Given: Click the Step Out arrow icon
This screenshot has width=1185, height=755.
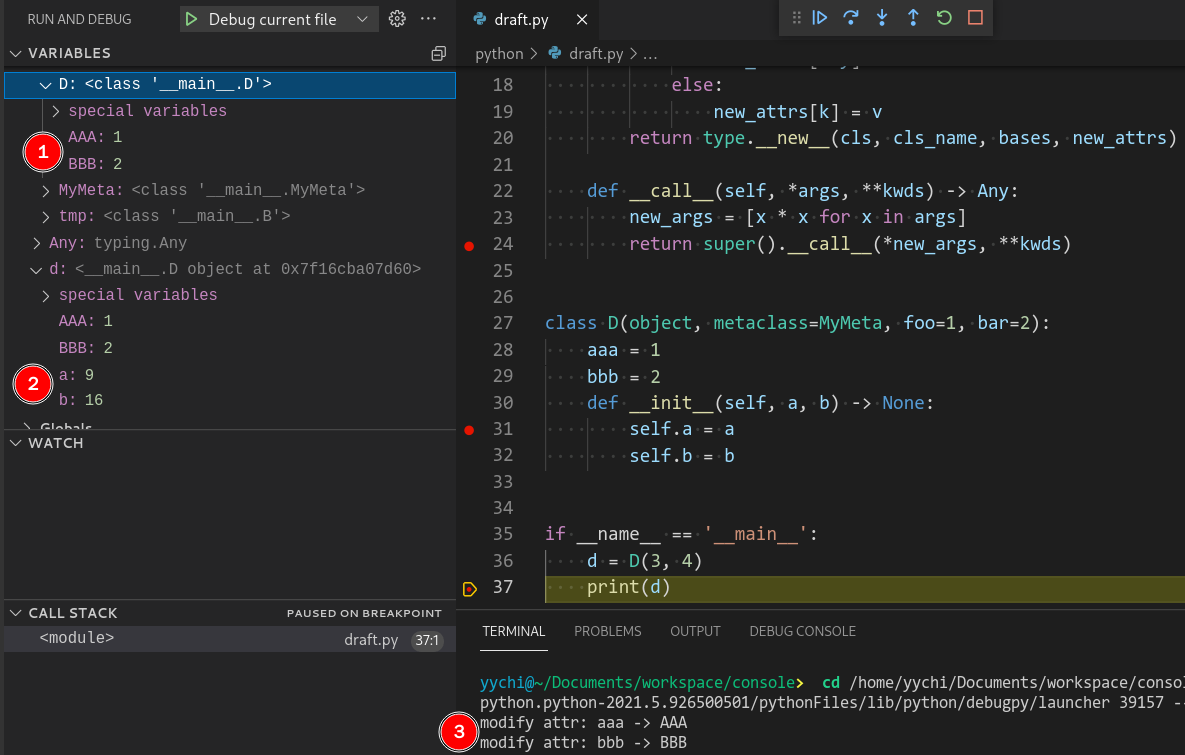Looking at the screenshot, I should click(x=913, y=18).
